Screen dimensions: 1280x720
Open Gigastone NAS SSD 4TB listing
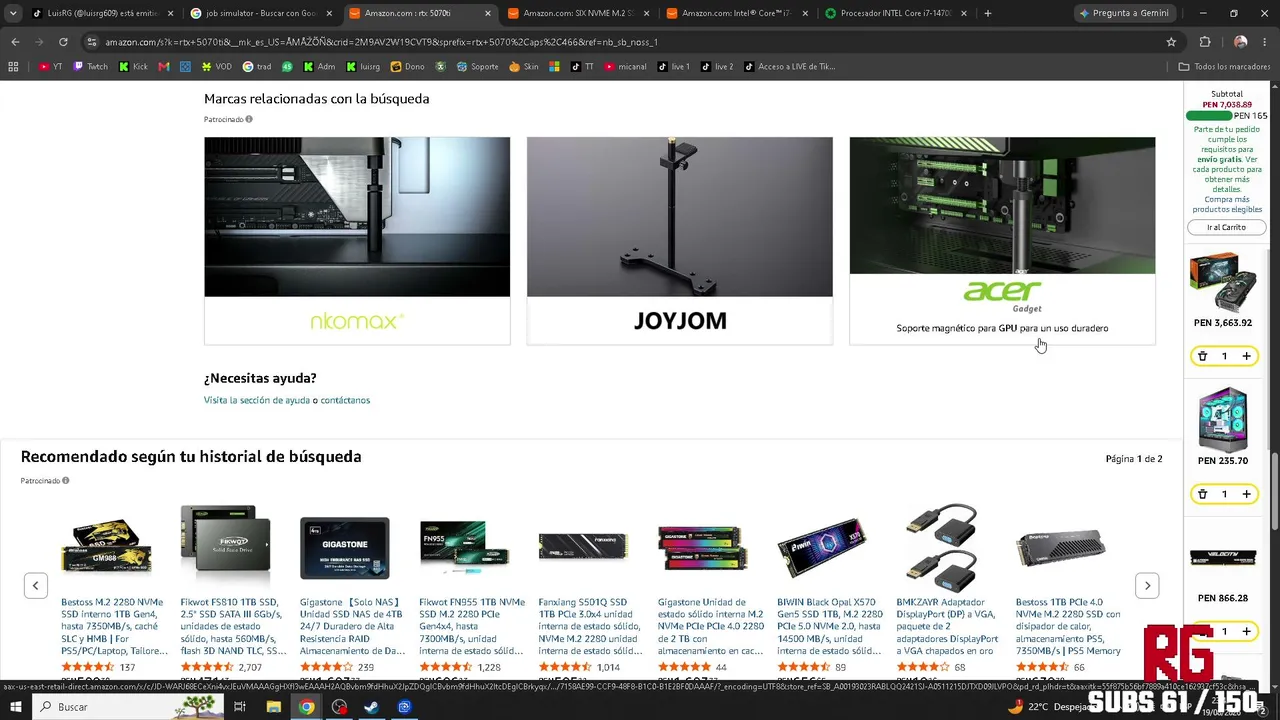(352, 626)
